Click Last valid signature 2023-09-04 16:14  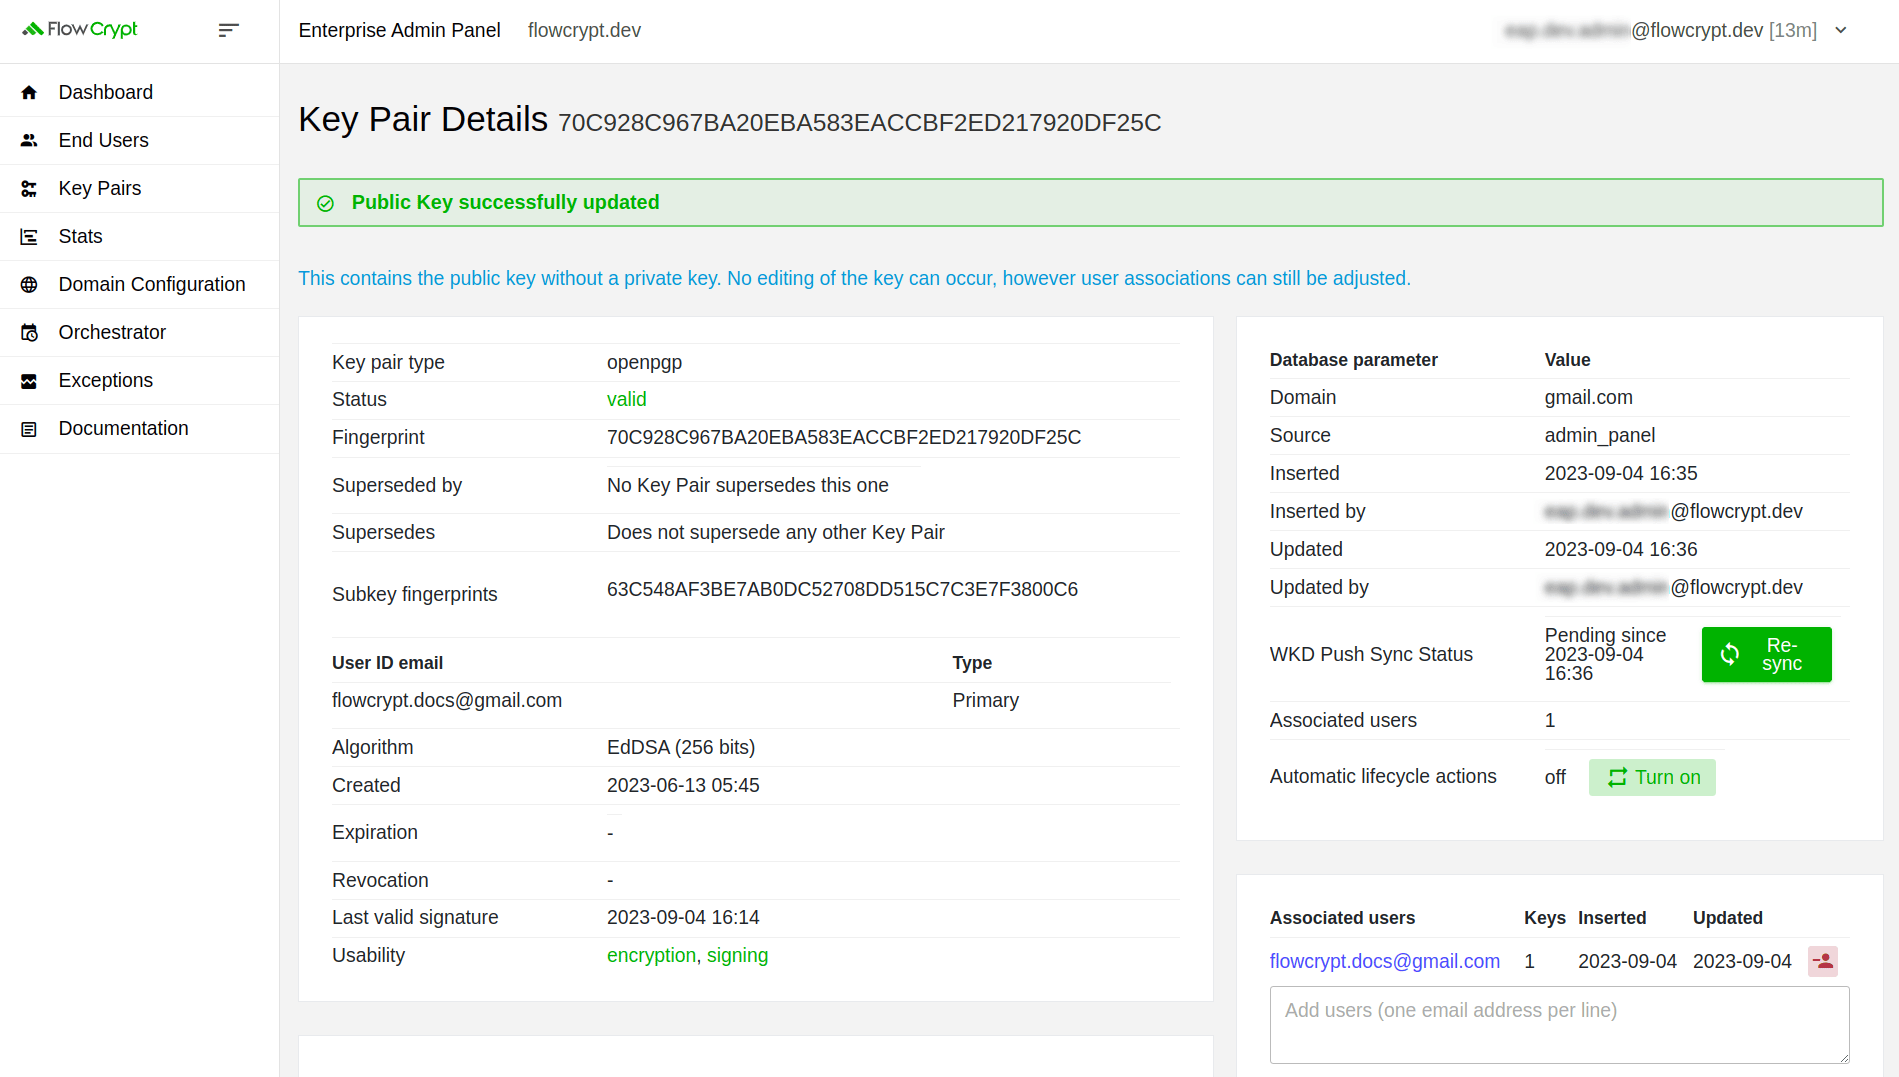683,917
